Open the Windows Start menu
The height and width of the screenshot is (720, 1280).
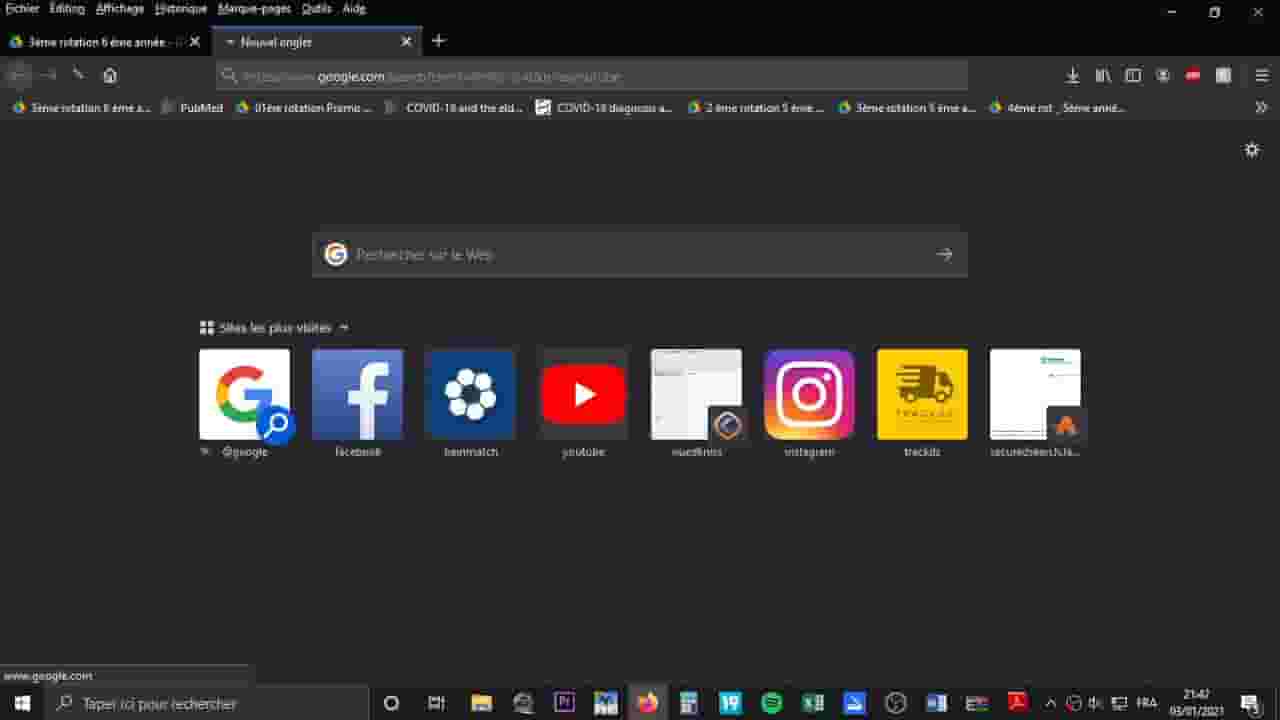(22, 703)
